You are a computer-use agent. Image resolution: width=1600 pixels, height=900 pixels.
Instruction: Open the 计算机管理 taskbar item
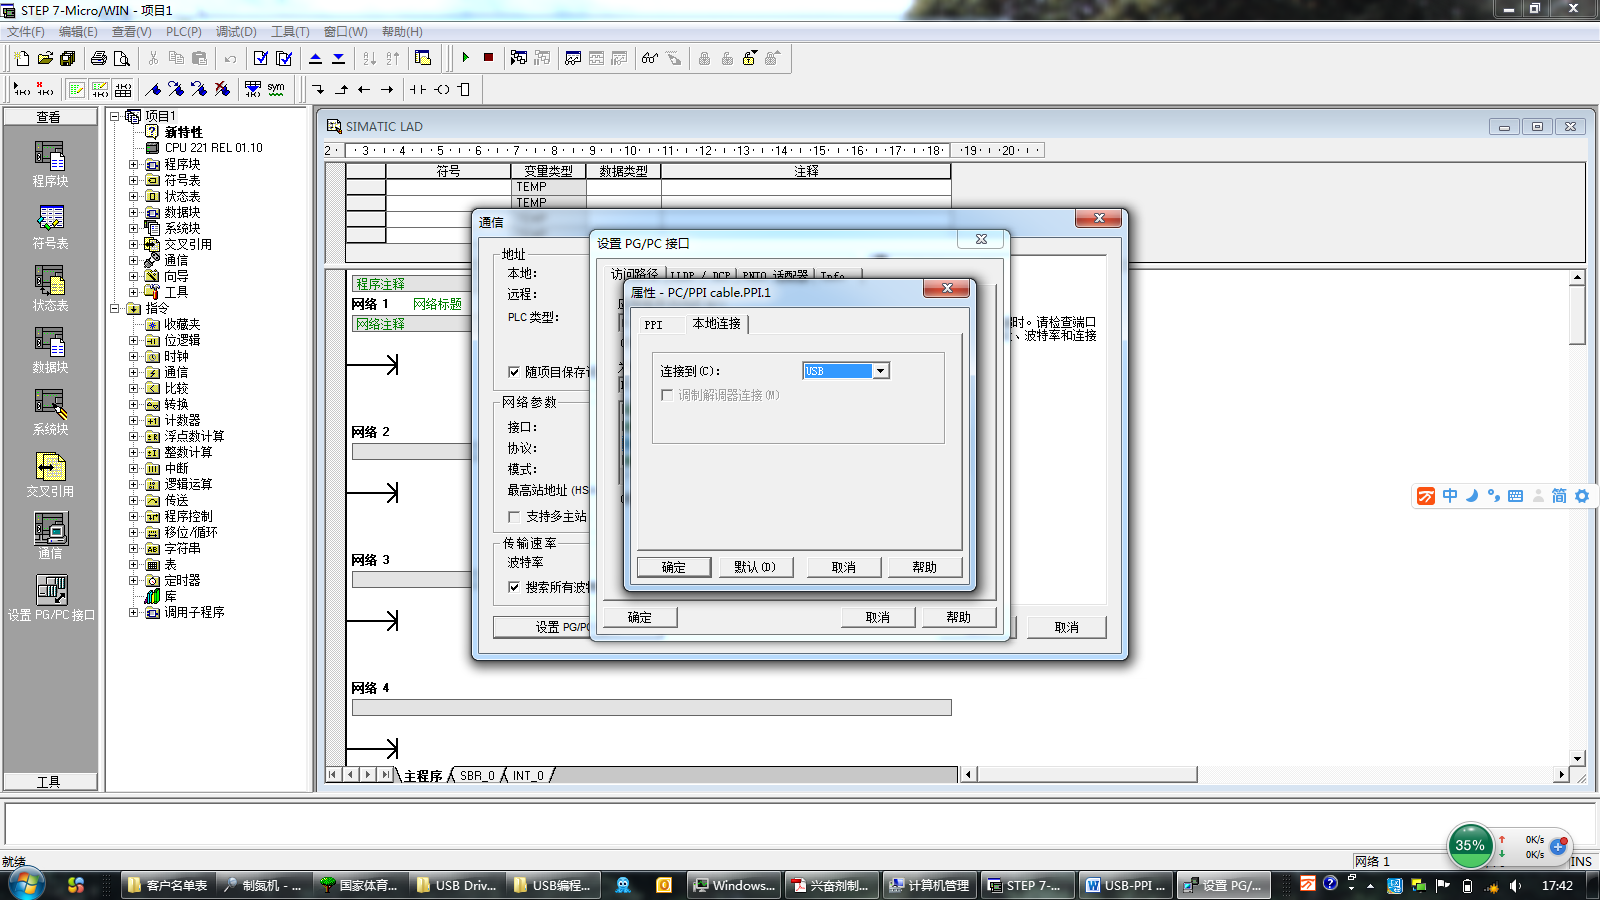(x=929, y=885)
